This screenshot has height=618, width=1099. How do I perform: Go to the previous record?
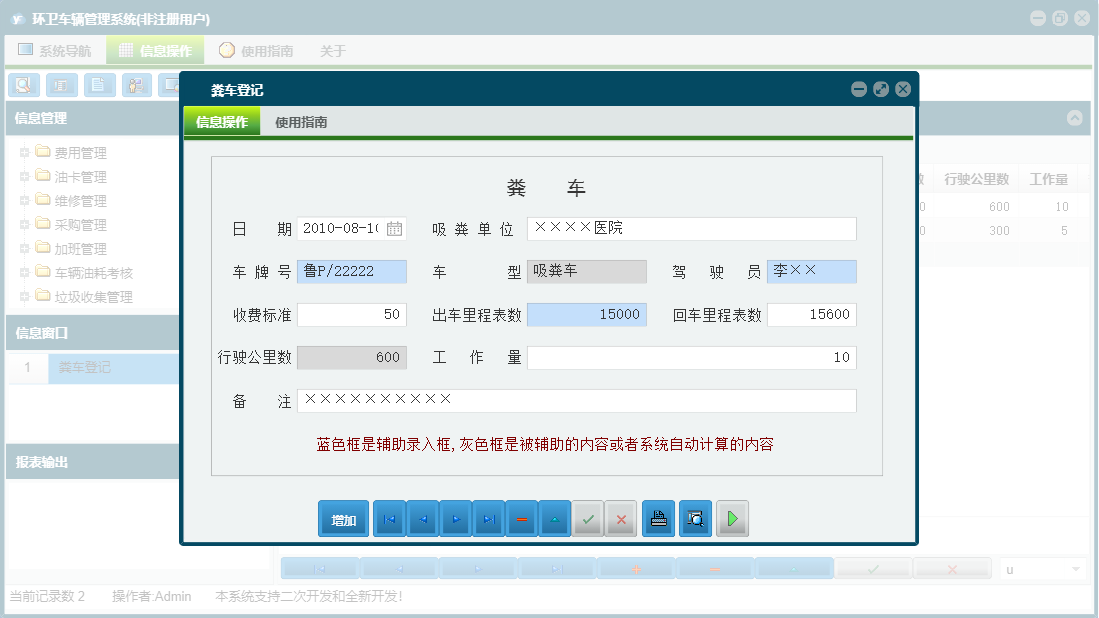pyautogui.click(x=422, y=518)
